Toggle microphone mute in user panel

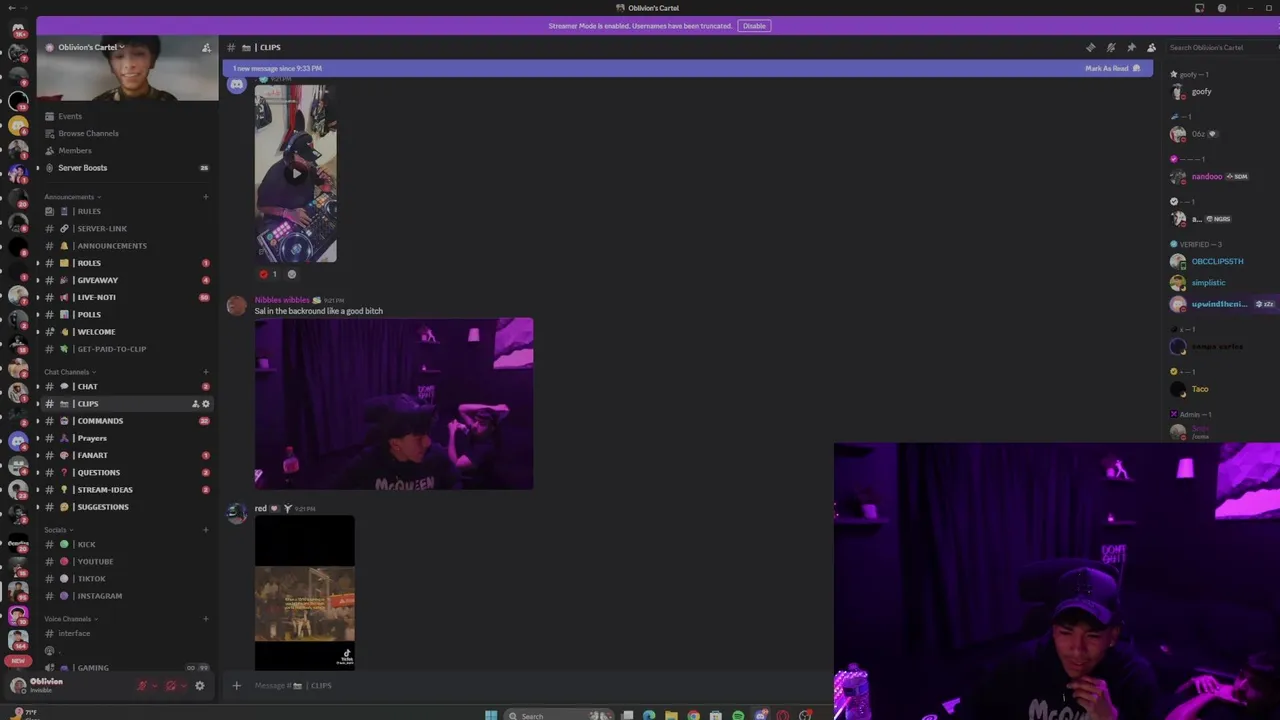[x=142, y=685]
